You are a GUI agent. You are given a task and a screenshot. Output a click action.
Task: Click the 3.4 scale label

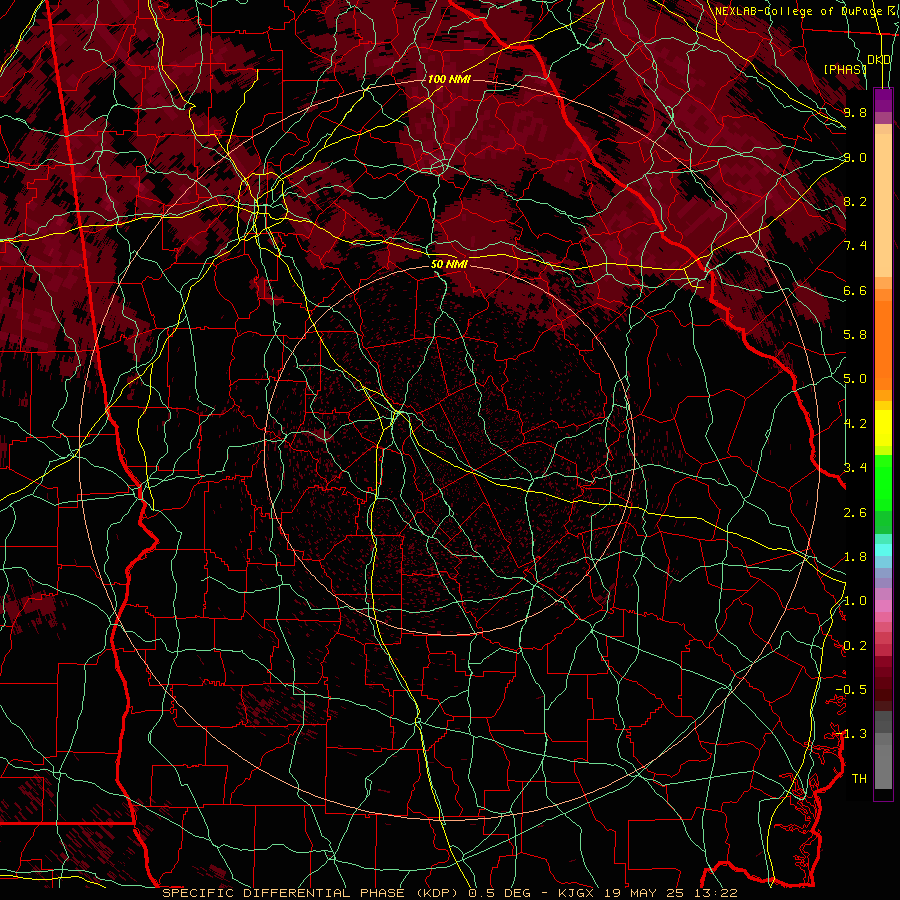pos(855,468)
